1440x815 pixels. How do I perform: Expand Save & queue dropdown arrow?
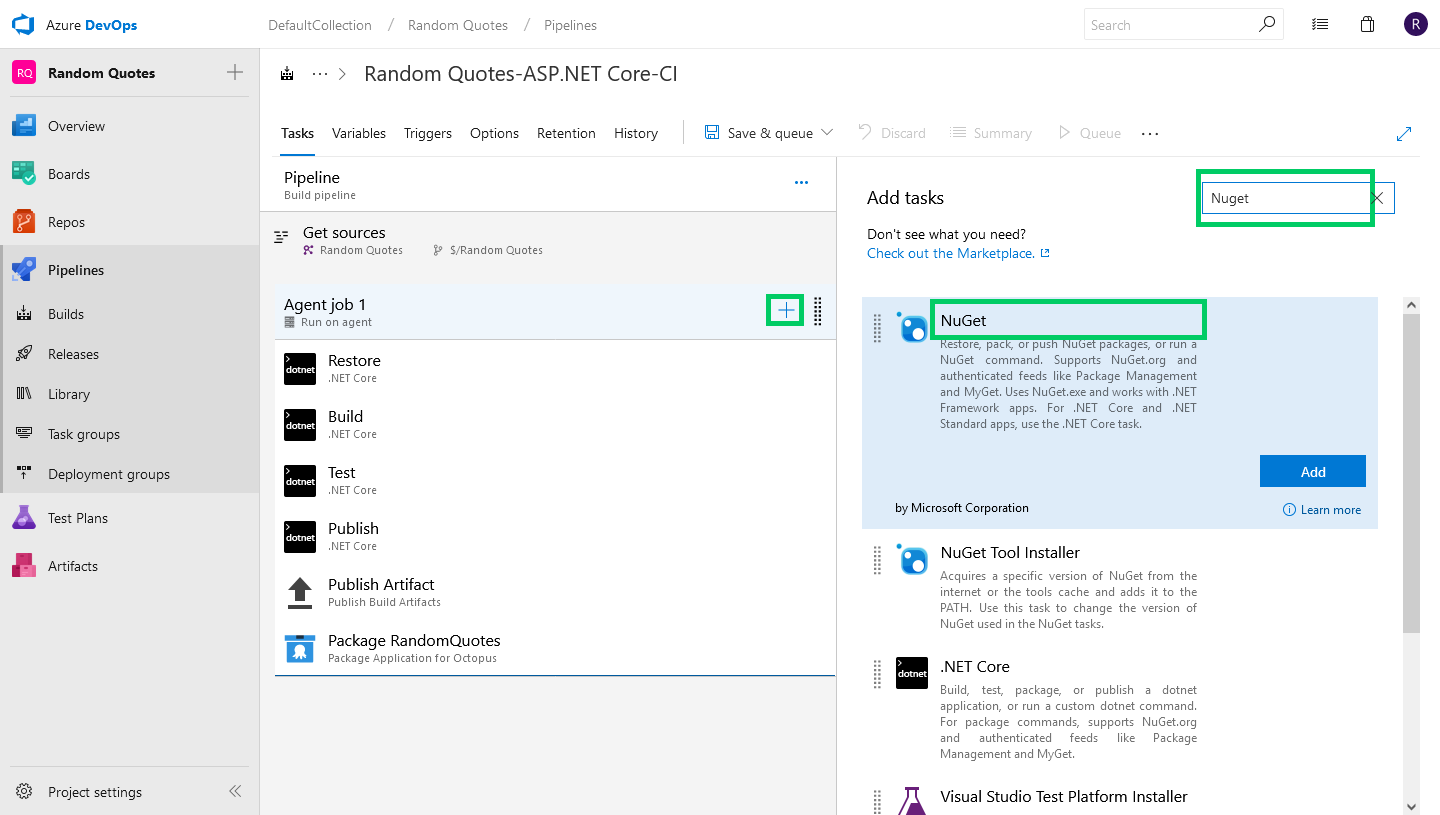coord(827,132)
